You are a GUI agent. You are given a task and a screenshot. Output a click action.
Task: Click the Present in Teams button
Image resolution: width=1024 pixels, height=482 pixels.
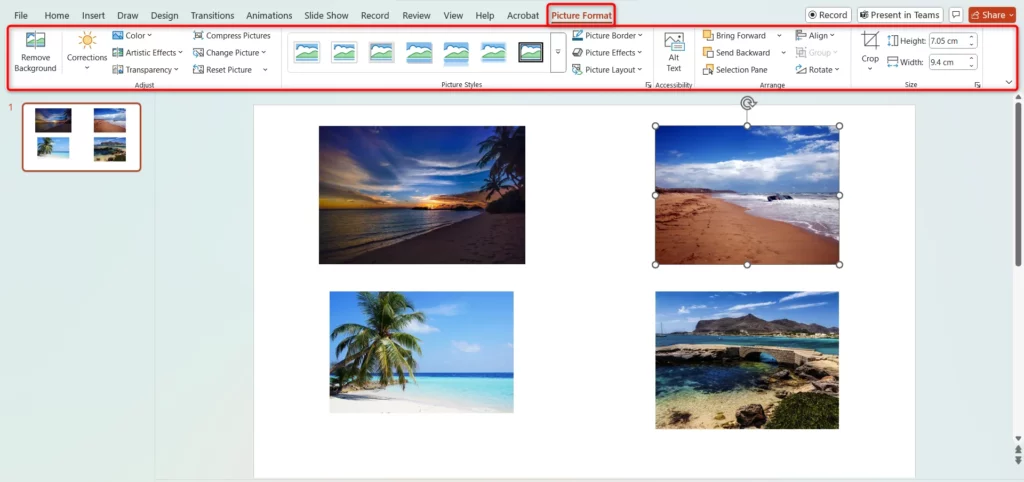coord(899,15)
